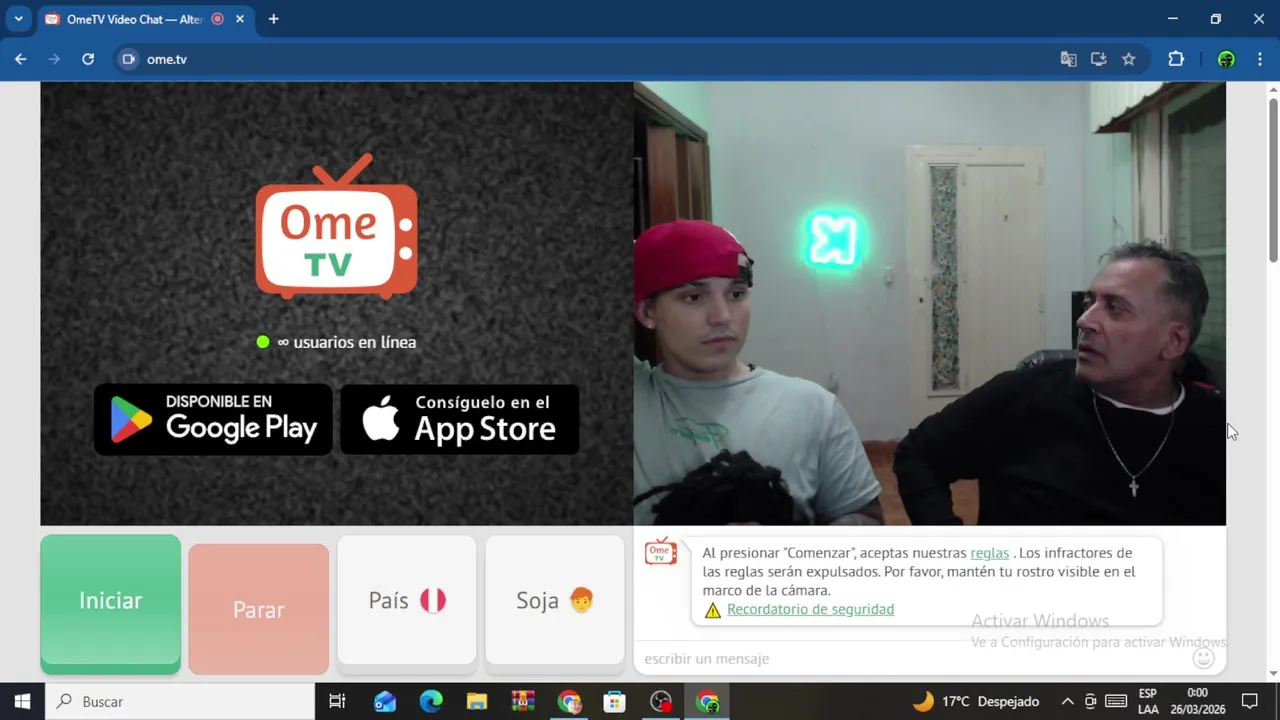Click the warning triangle icon
This screenshot has height=720, width=1280.
click(712, 610)
